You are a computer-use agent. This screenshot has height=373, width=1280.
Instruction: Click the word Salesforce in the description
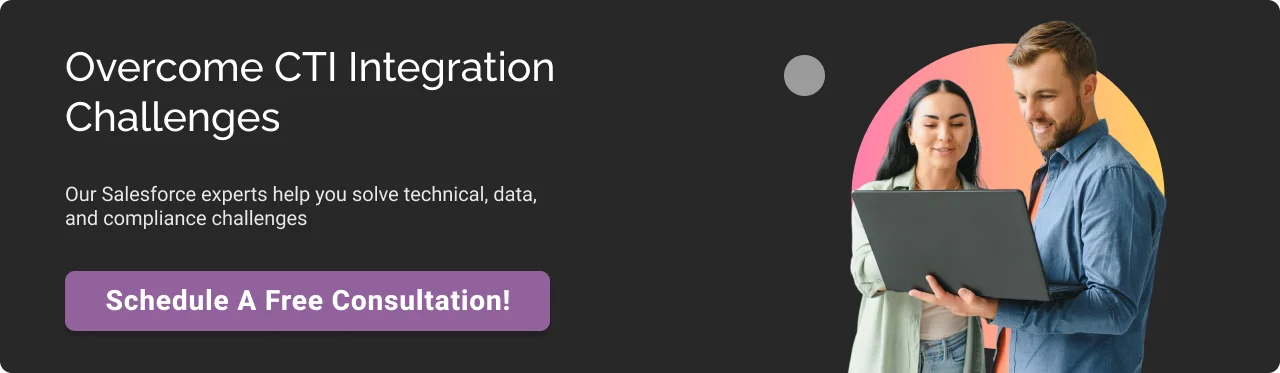pyautogui.click(x=148, y=194)
